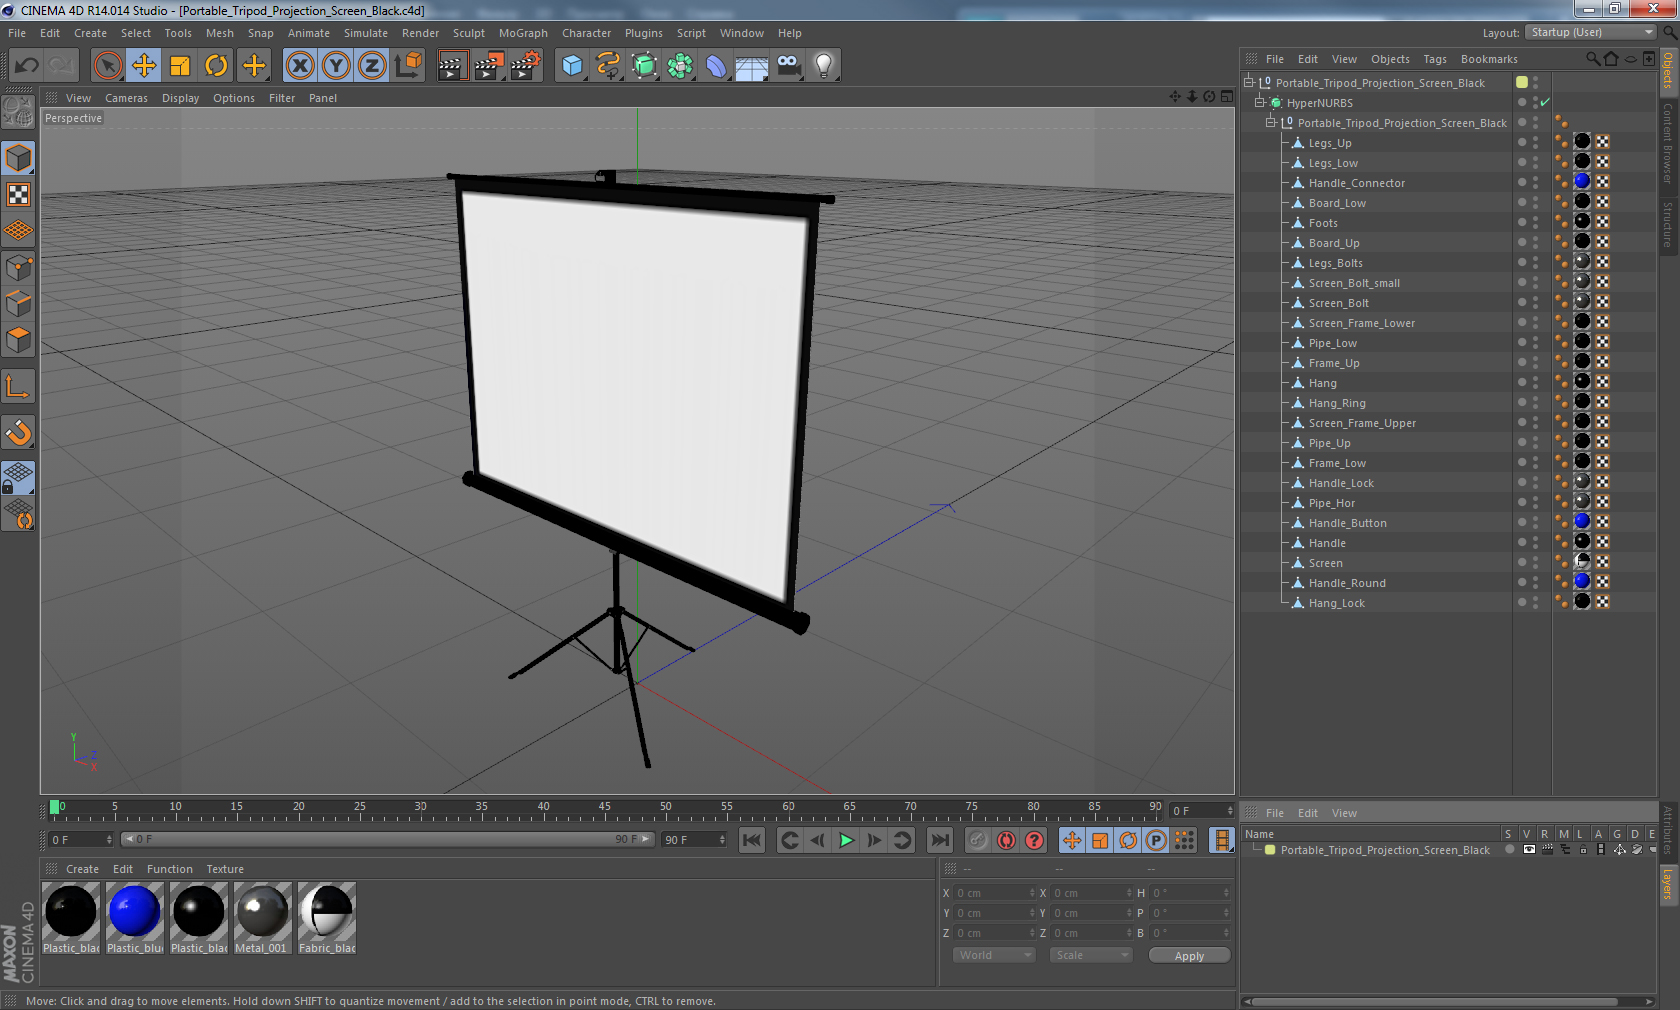1680x1010 pixels.
Task: Click the coordinate system icon
Action: 408,66
